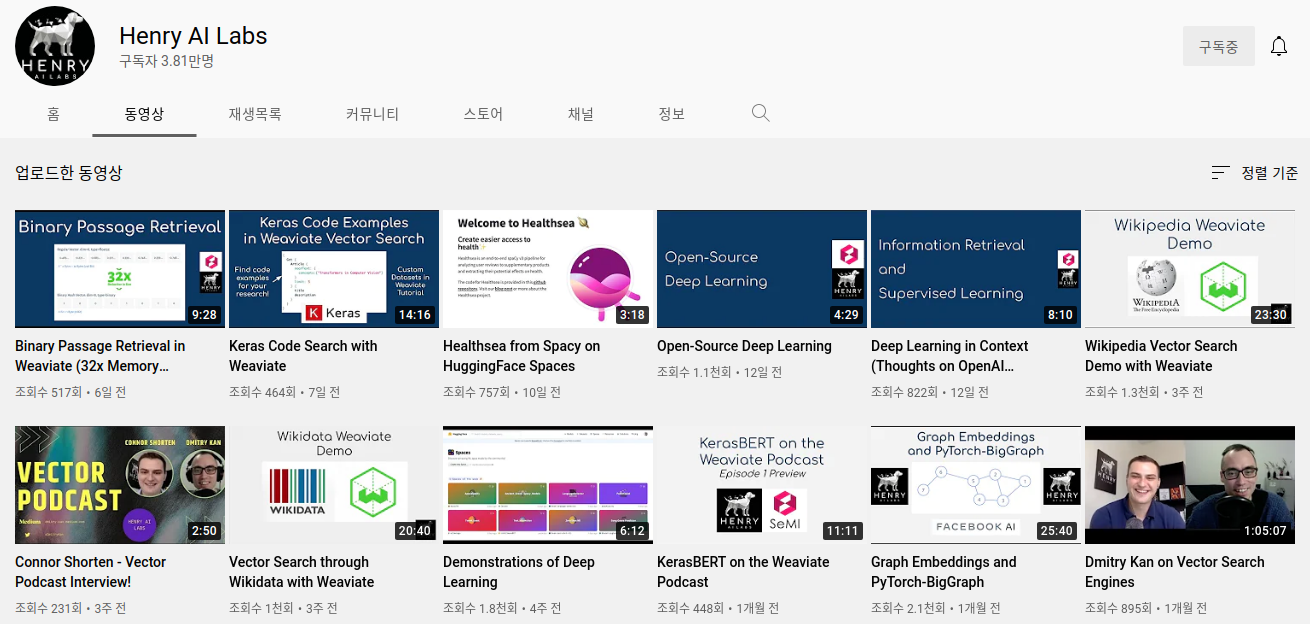Play the Graph Embeddings PyTorch-BigGraph thumbnail
The width and height of the screenshot is (1310, 624).
click(976, 485)
